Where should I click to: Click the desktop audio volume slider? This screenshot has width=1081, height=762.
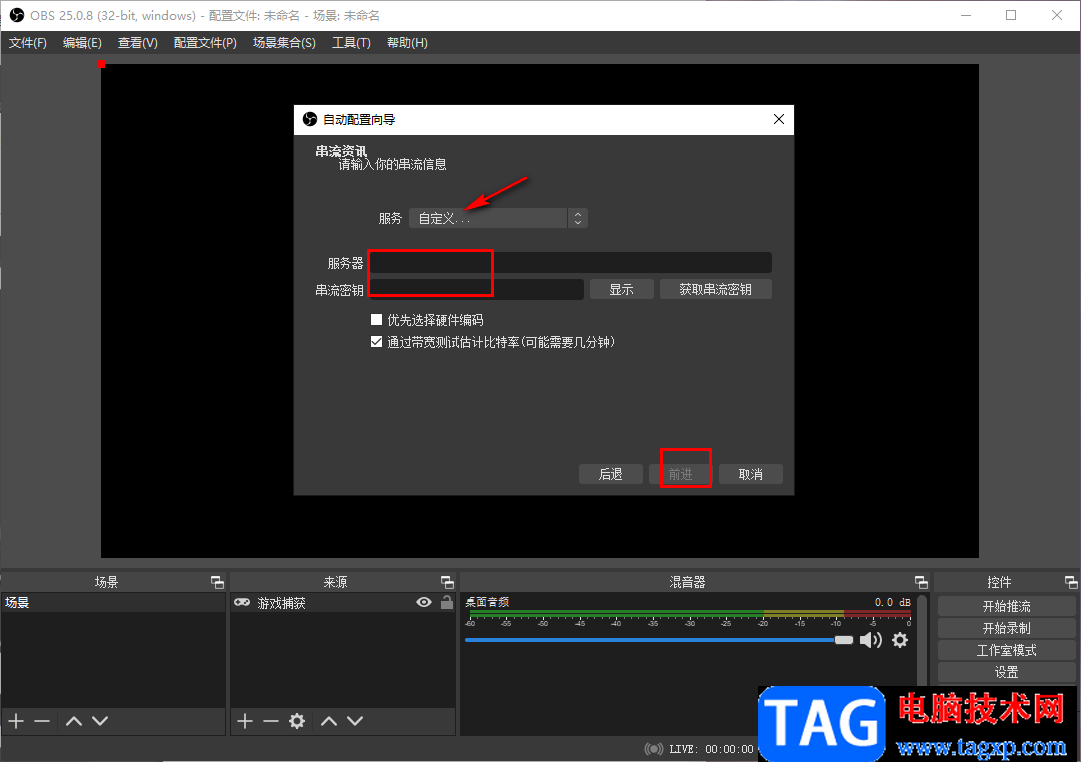659,640
